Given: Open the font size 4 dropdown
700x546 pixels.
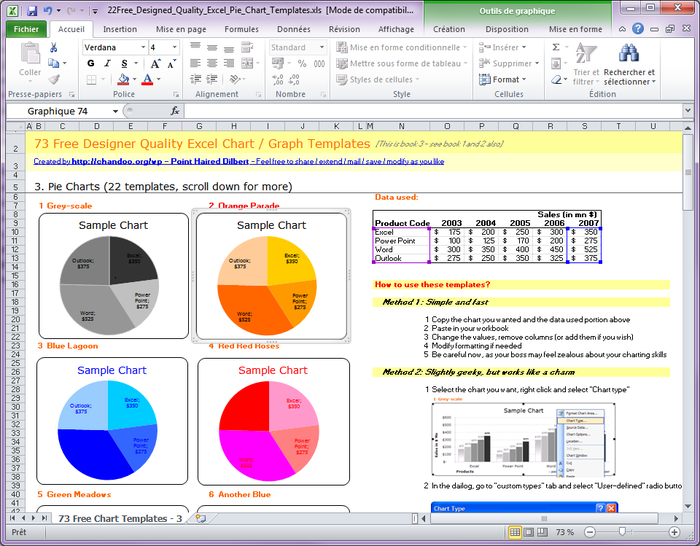Looking at the screenshot, I should point(174,47).
